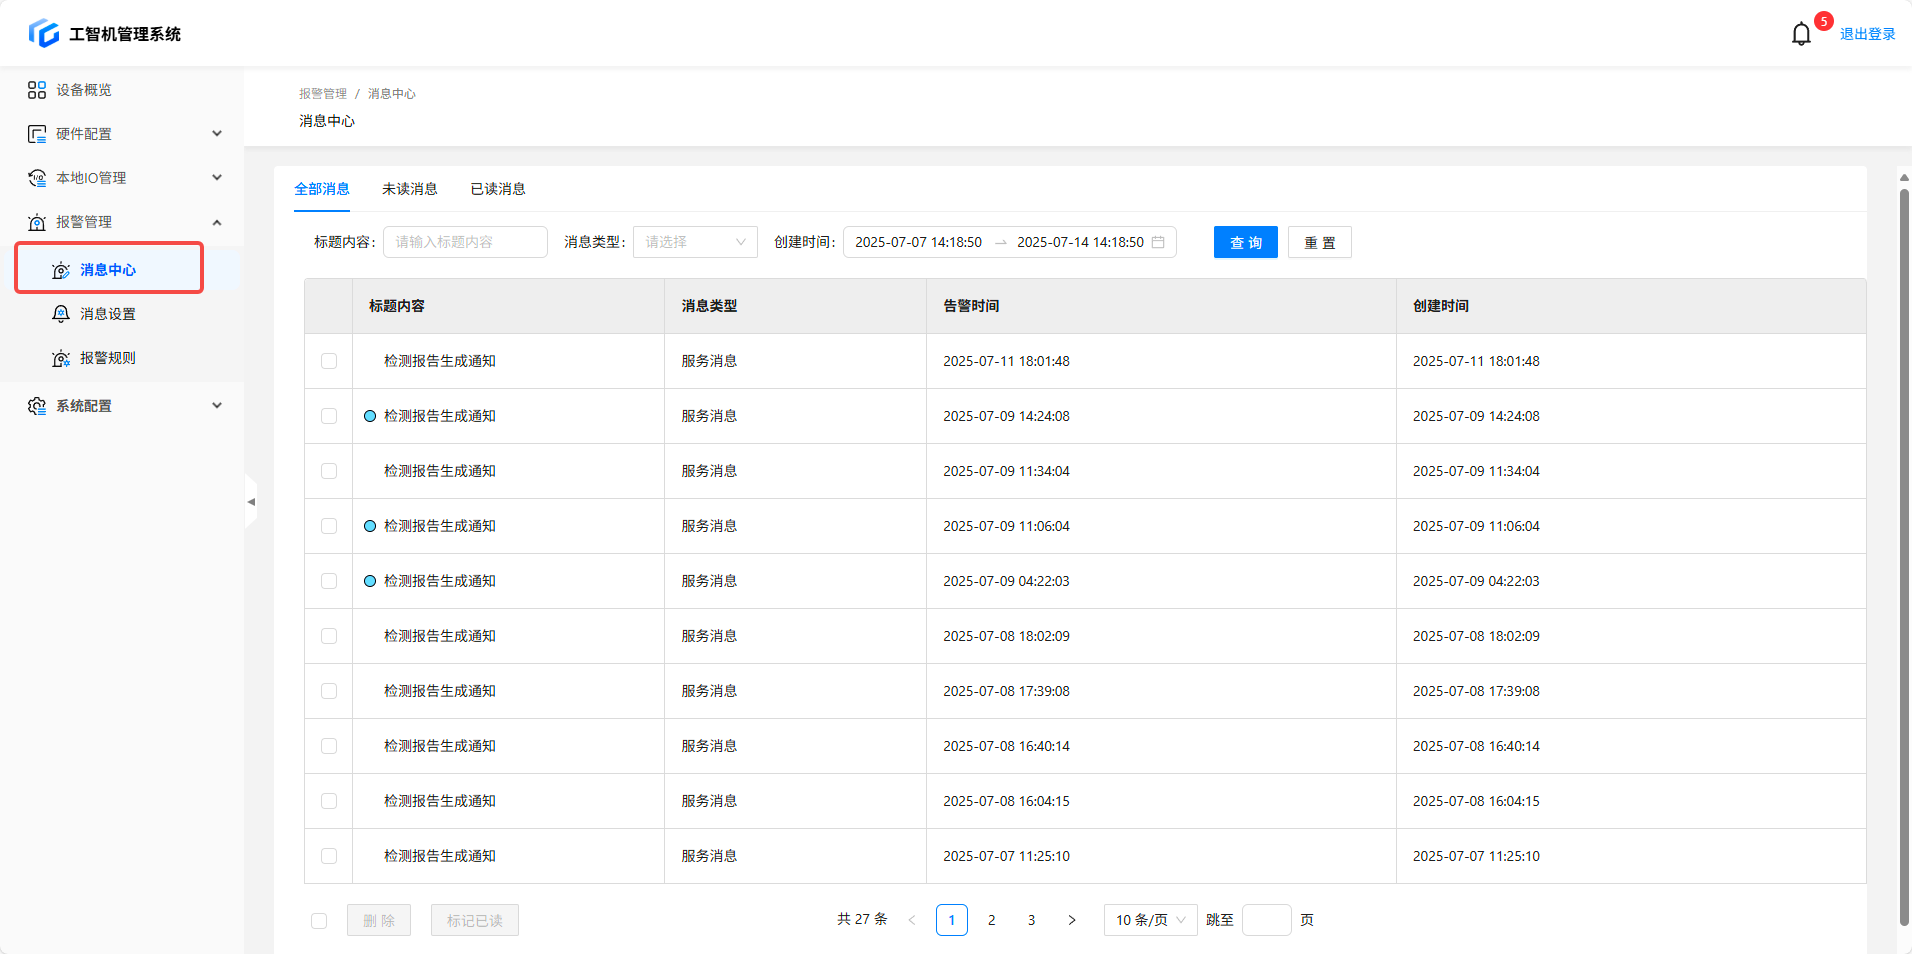Tick checkbox for 2025-07-09 14:24:08 message

(x=329, y=416)
